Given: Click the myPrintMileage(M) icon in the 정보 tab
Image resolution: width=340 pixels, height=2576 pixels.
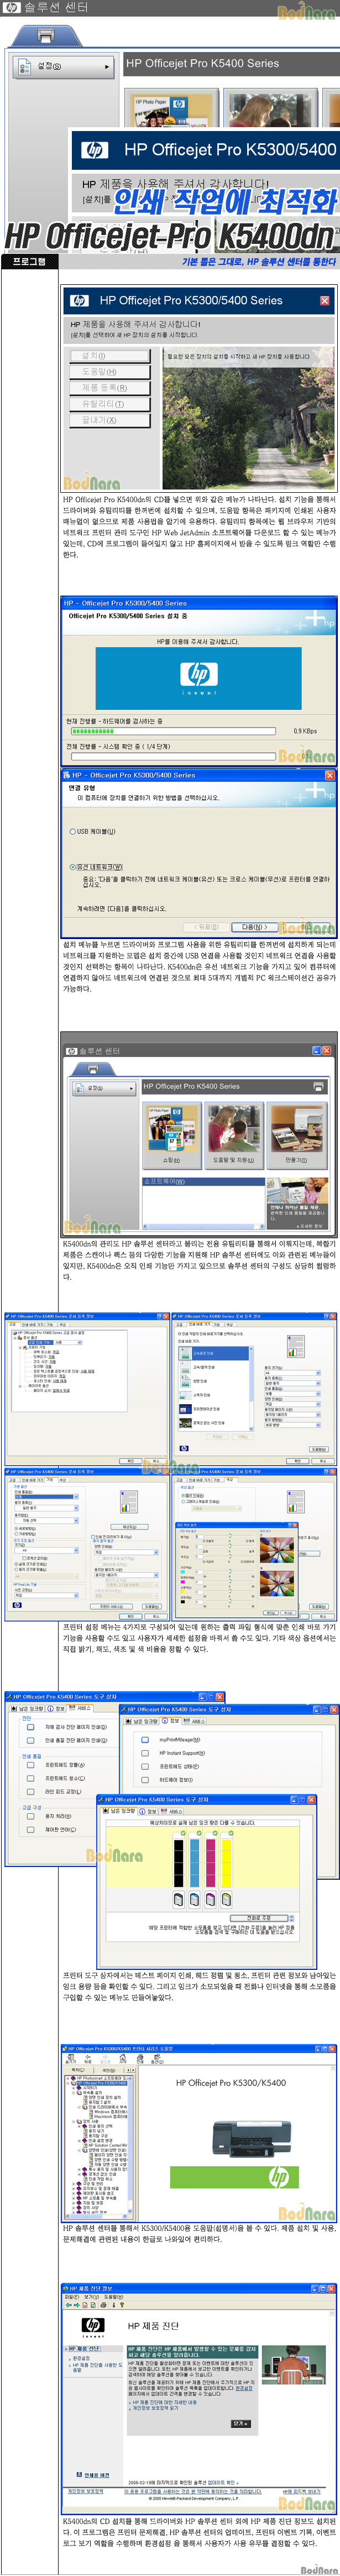Looking at the screenshot, I should pyautogui.click(x=146, y=1739).
